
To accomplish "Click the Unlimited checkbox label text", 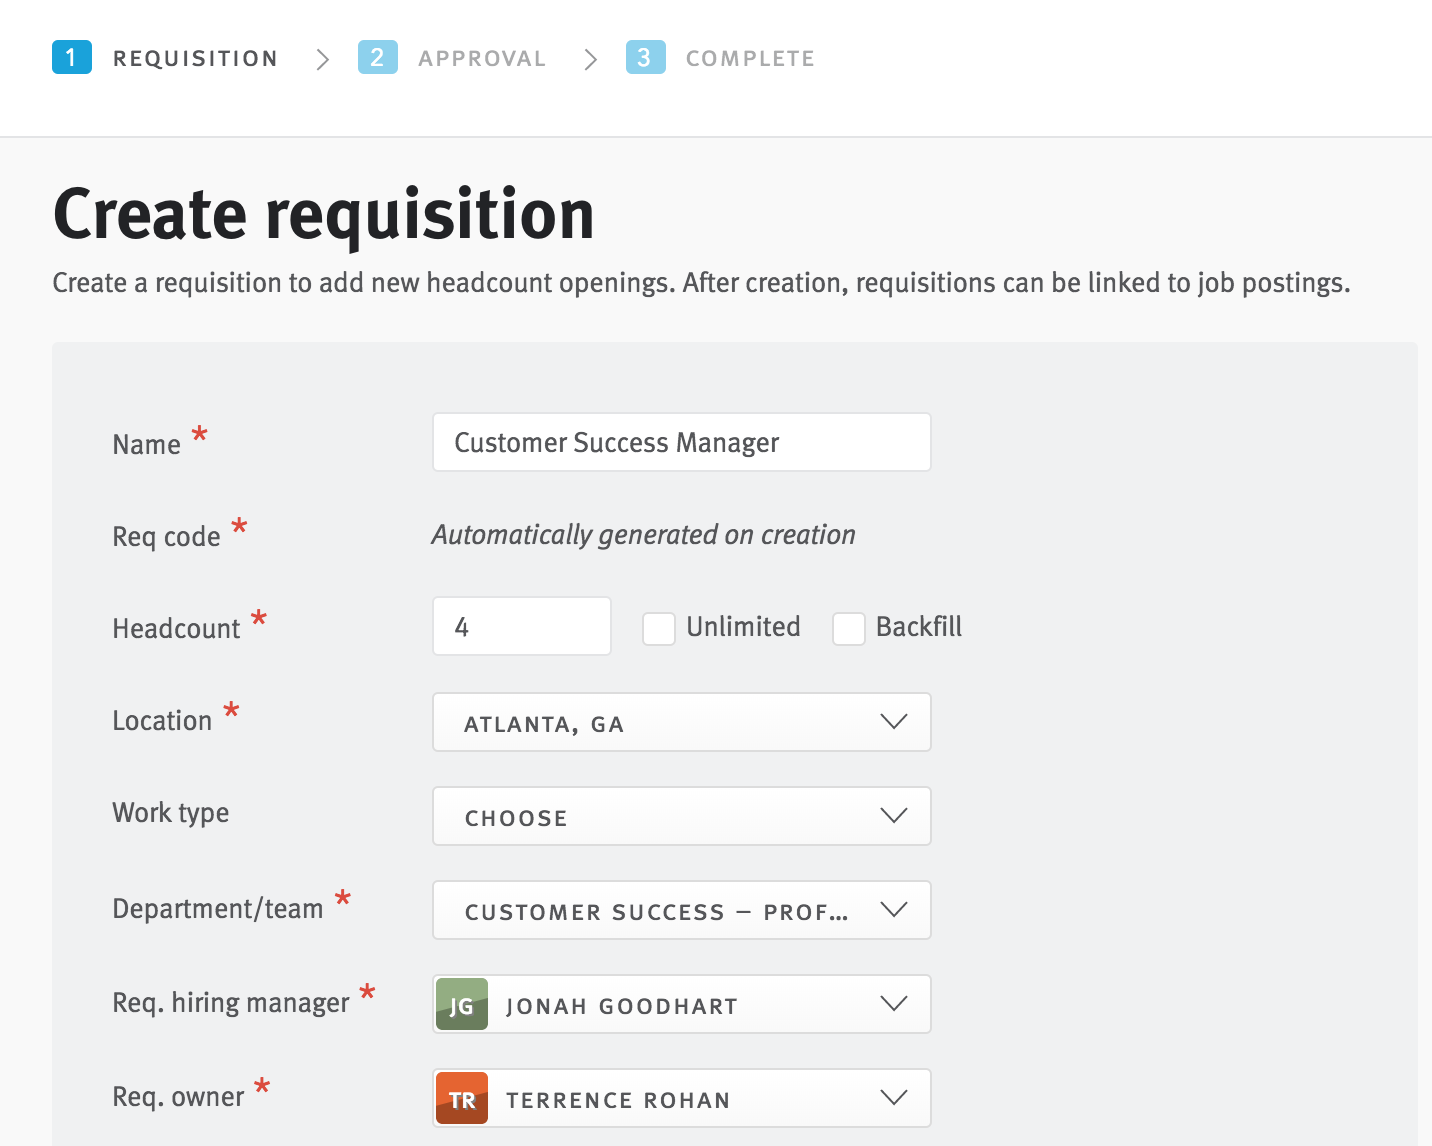I will [743, 627].
